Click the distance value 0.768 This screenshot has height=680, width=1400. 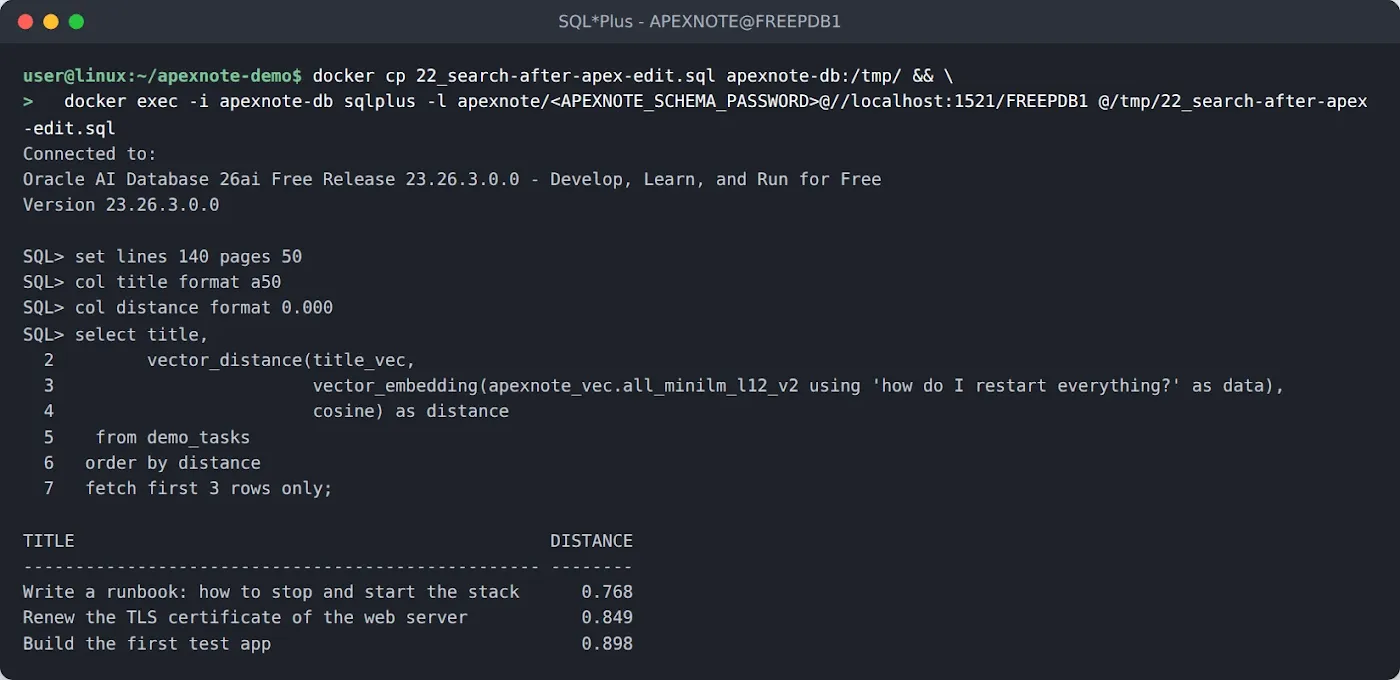tap(607, 592)
